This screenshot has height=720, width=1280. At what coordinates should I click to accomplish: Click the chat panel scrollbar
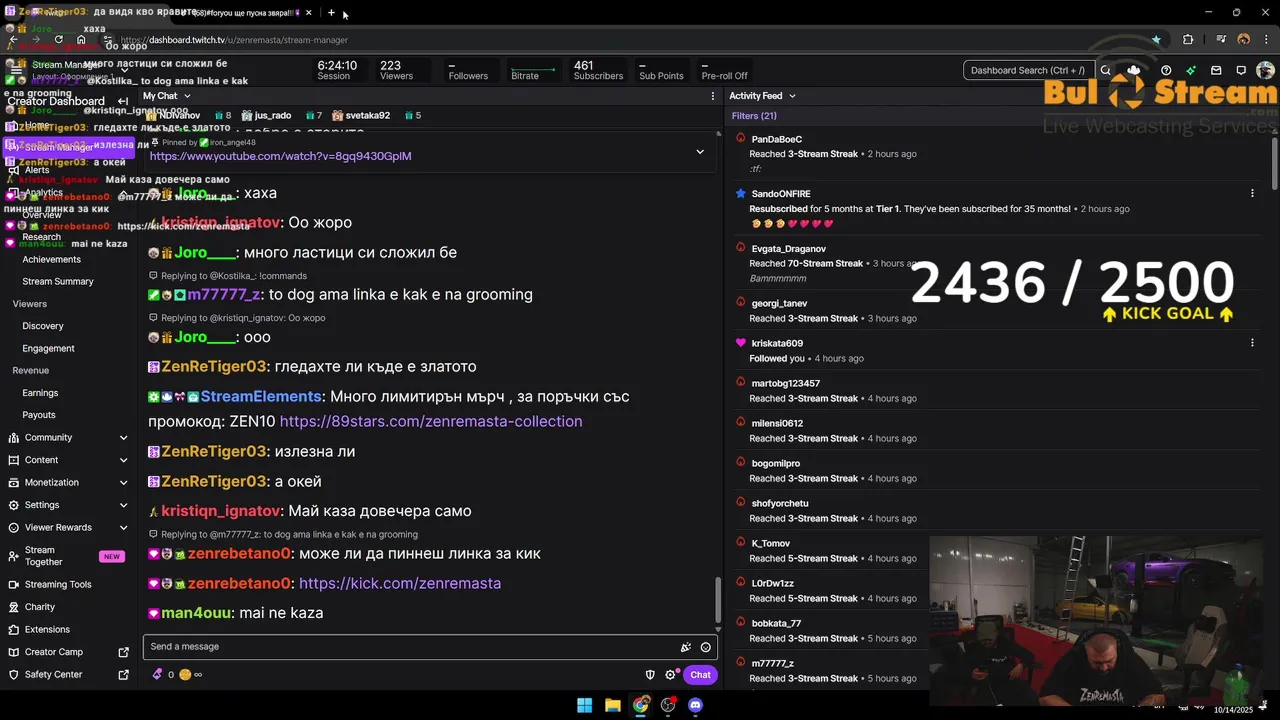pos(717,600)
